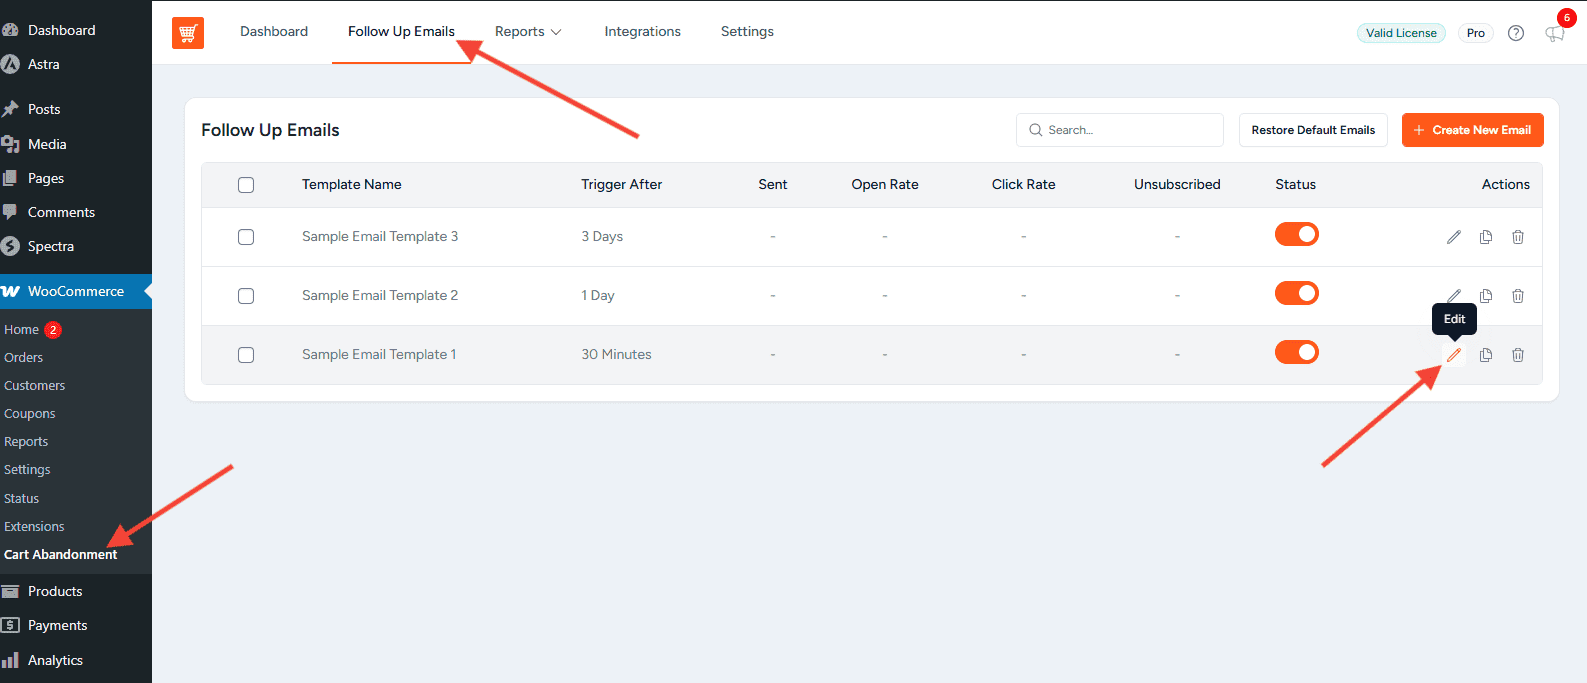Open the help question mark icon
This screenshot has height=683, width=1587.
click(x=1516, y=33)
